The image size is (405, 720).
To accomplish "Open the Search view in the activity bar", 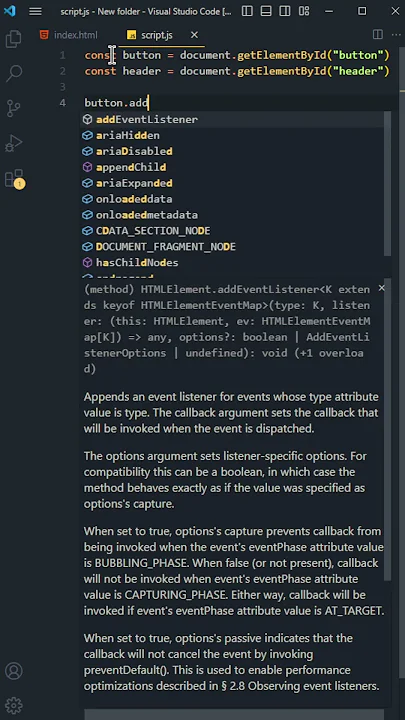I will (14, 73).
